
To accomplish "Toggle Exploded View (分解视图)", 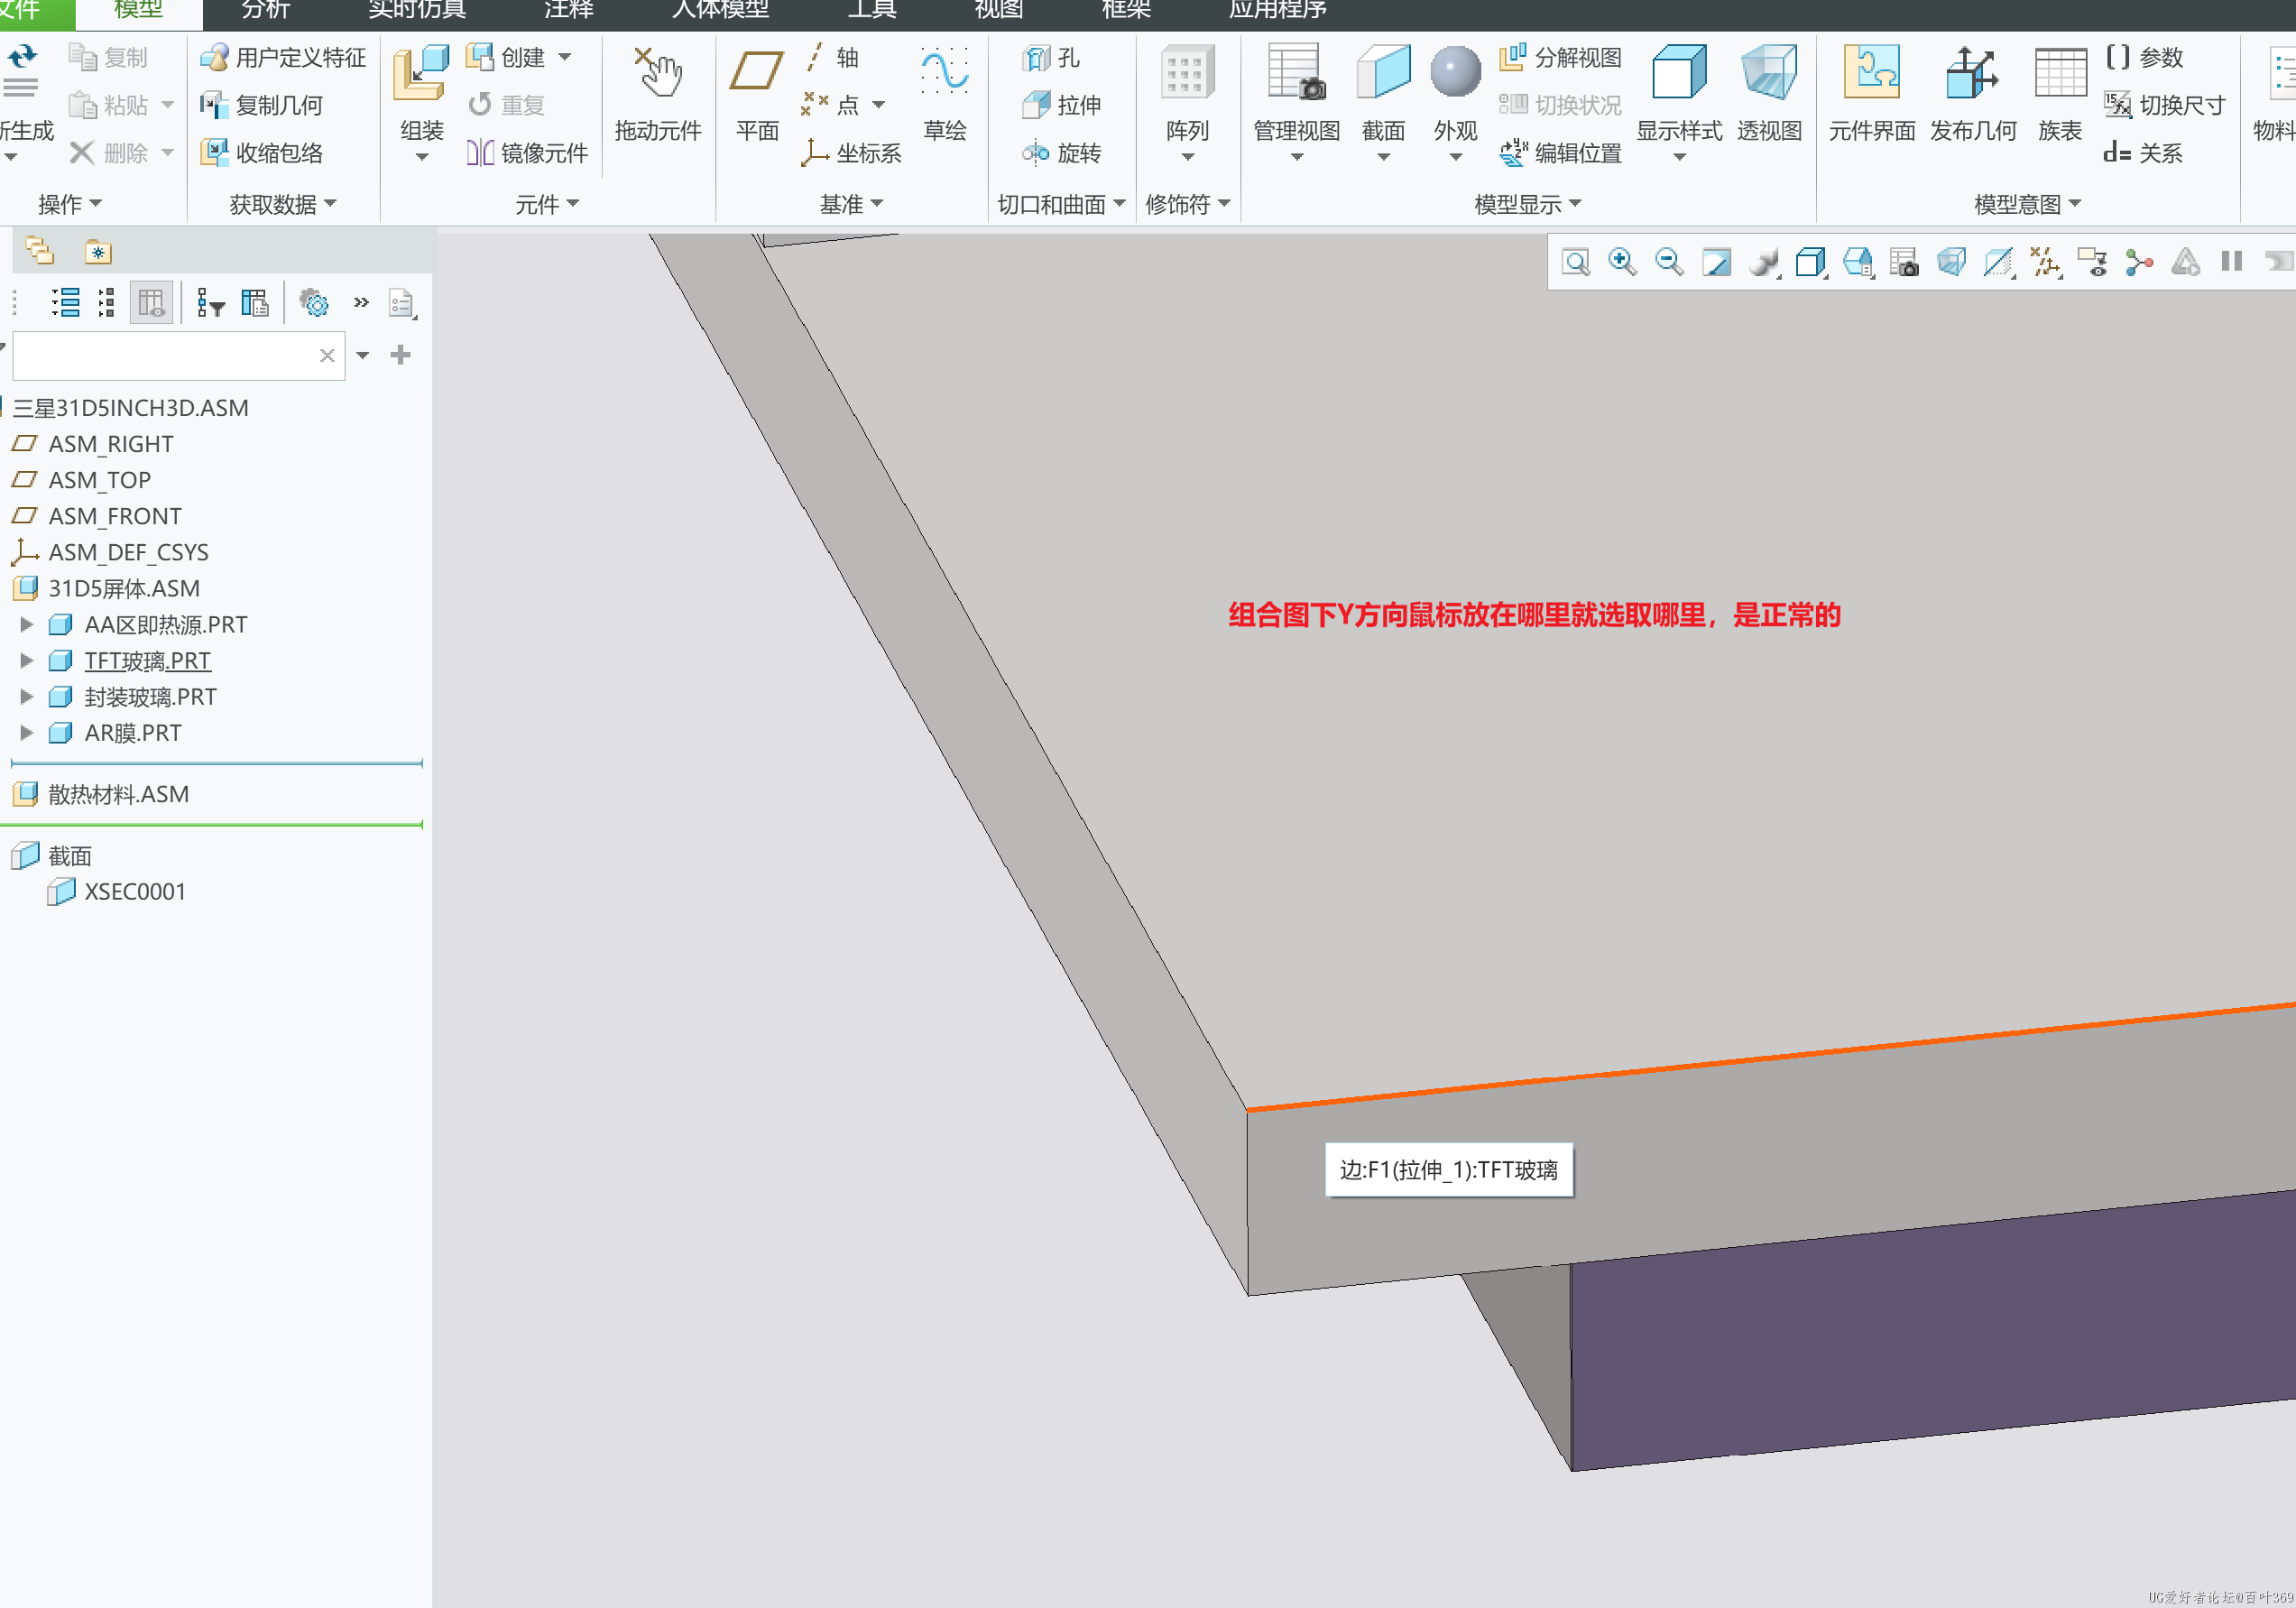I will 1560,58.
